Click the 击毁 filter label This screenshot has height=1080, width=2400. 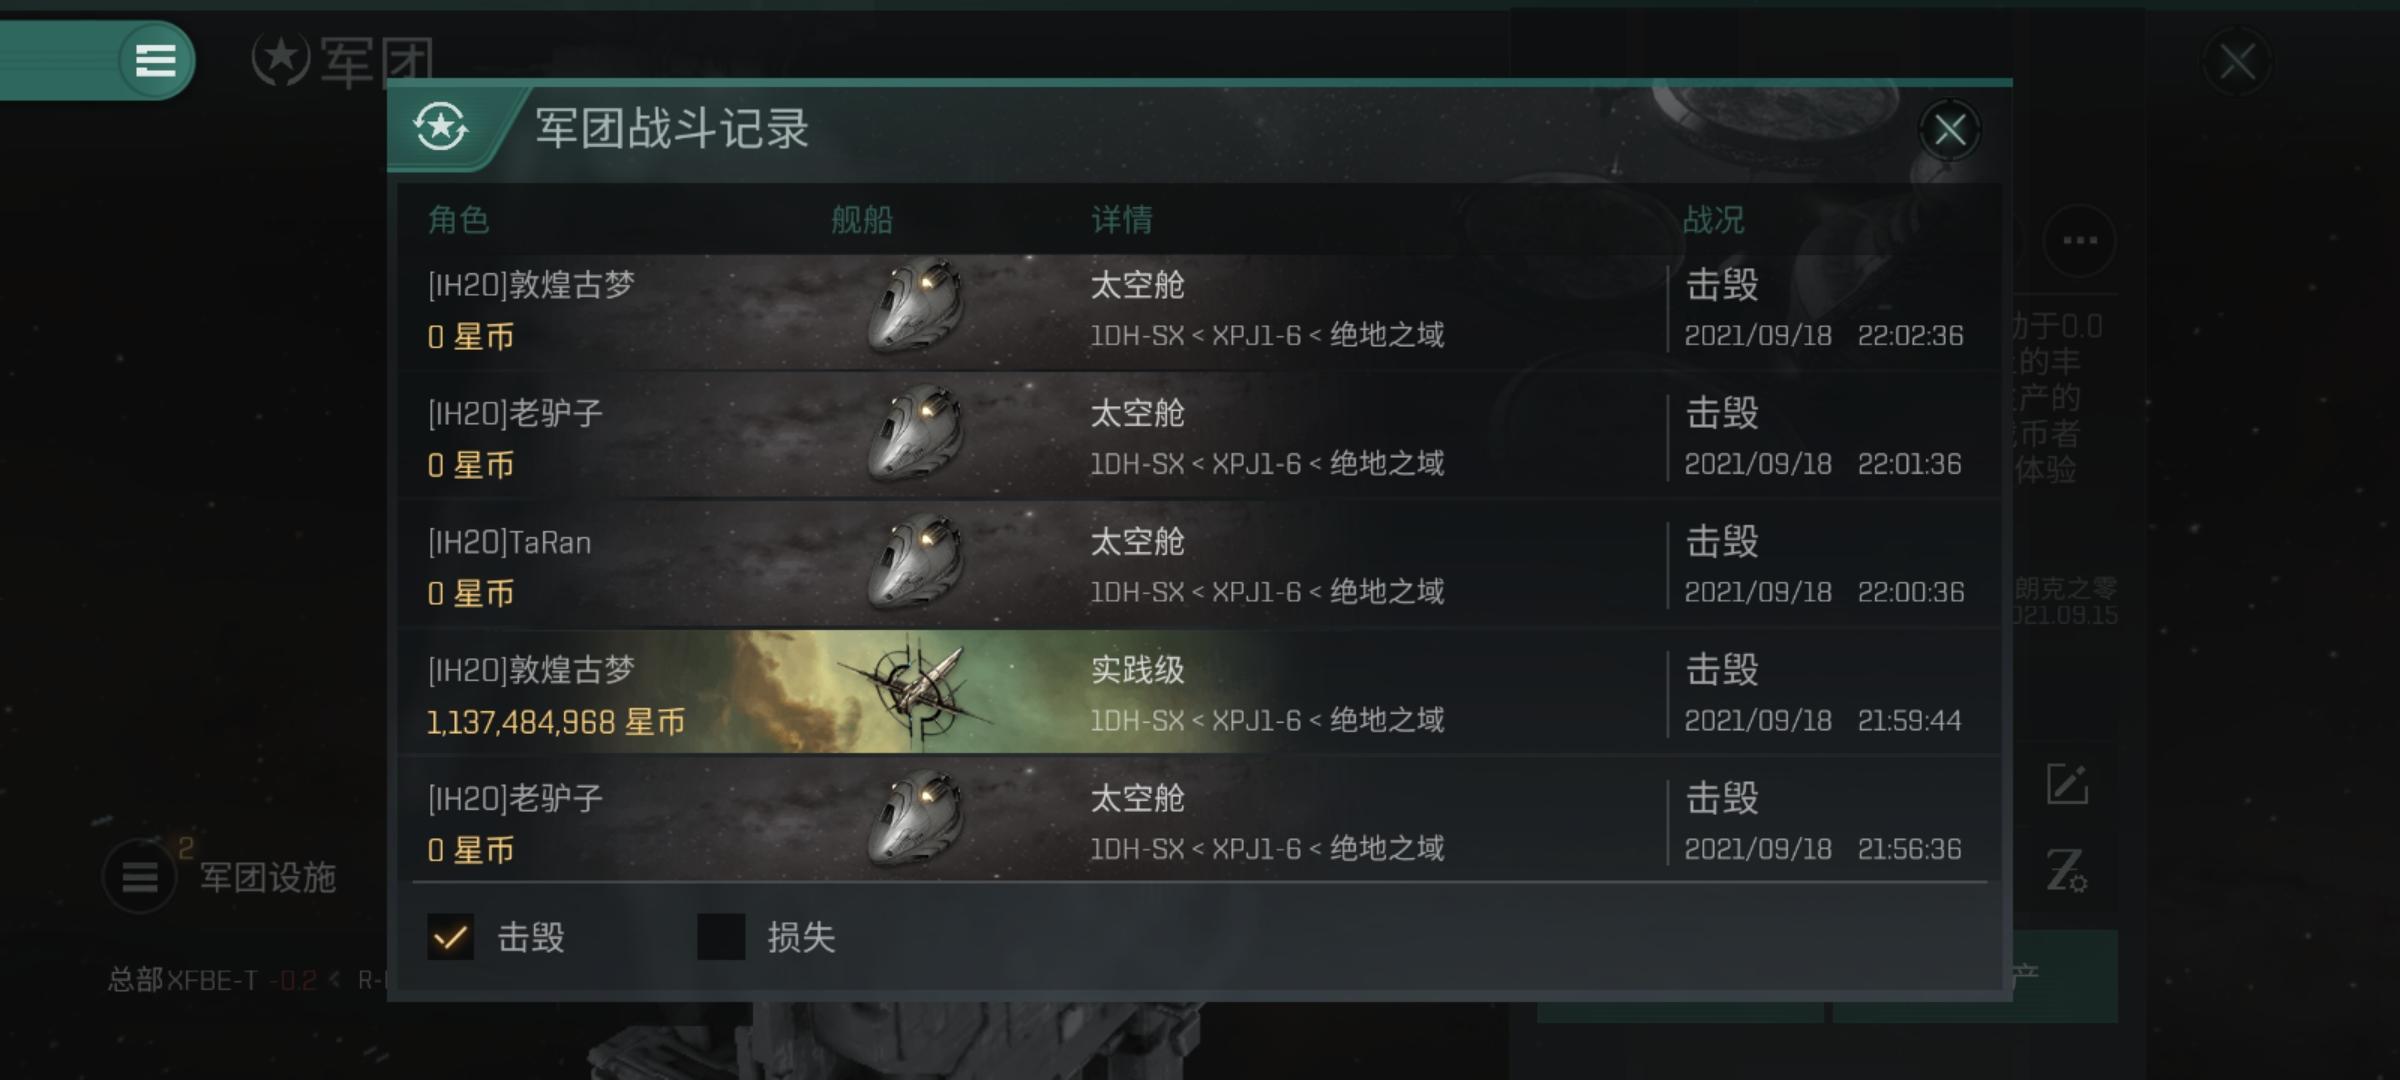(x=531, y=937)
